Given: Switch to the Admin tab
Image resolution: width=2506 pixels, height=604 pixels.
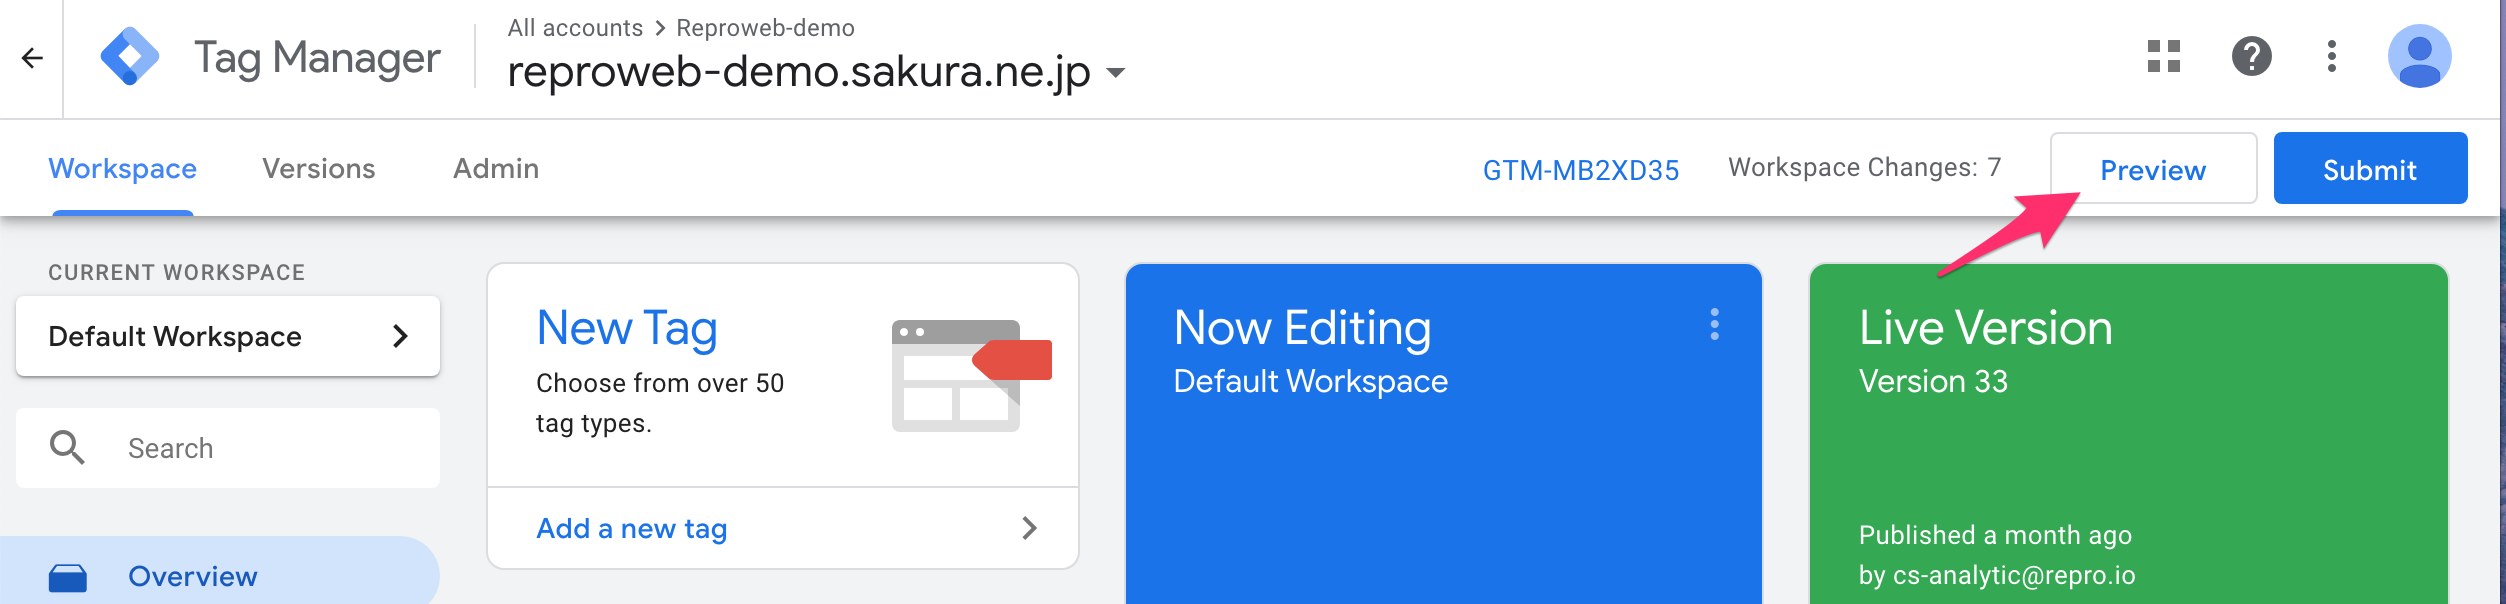Looking at the screenshot, I should [496, 168].
